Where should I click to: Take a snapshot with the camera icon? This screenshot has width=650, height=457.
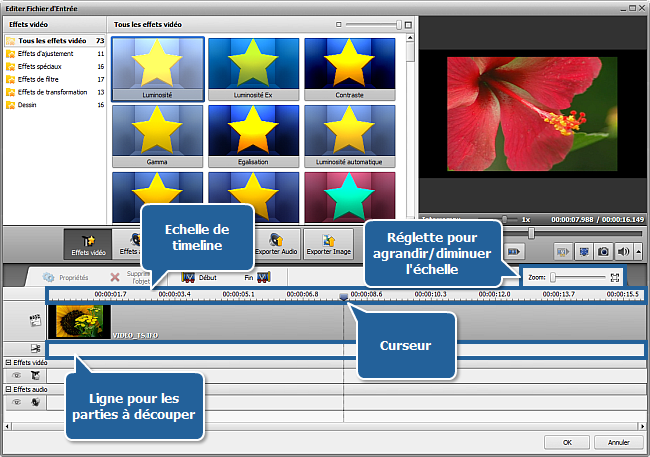coord(602,253)
